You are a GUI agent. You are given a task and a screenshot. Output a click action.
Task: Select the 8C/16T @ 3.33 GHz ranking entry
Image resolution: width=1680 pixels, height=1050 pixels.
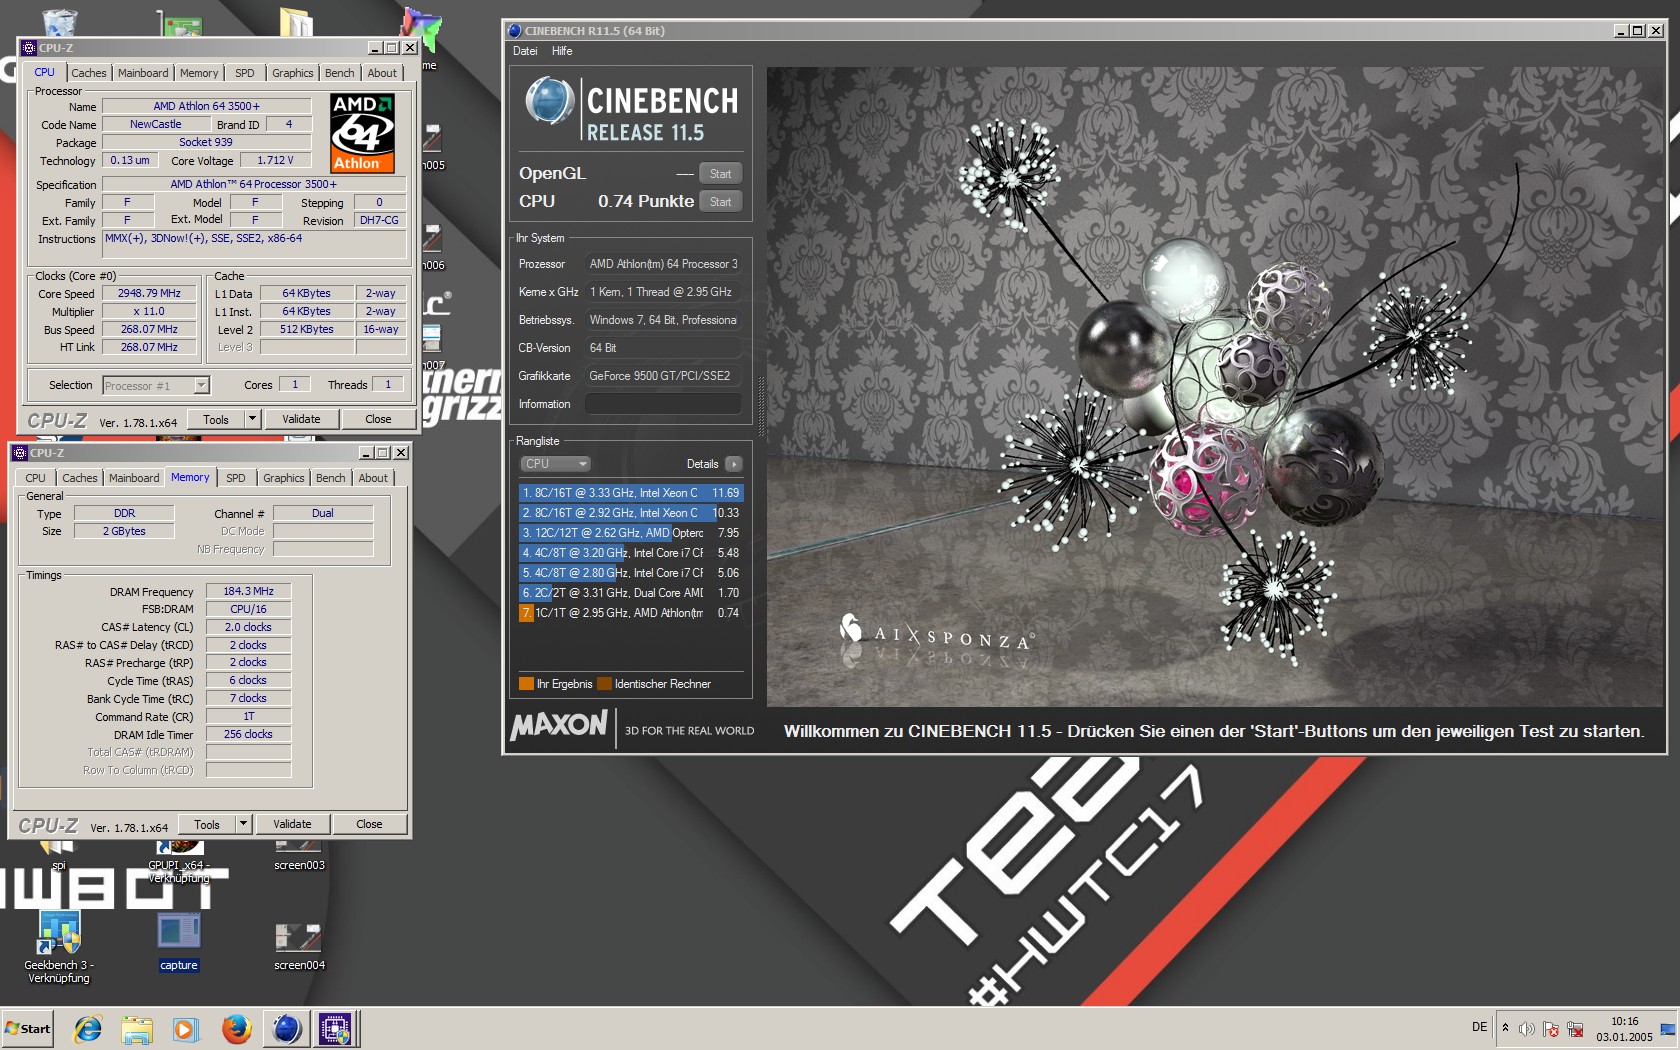(630, 493)
